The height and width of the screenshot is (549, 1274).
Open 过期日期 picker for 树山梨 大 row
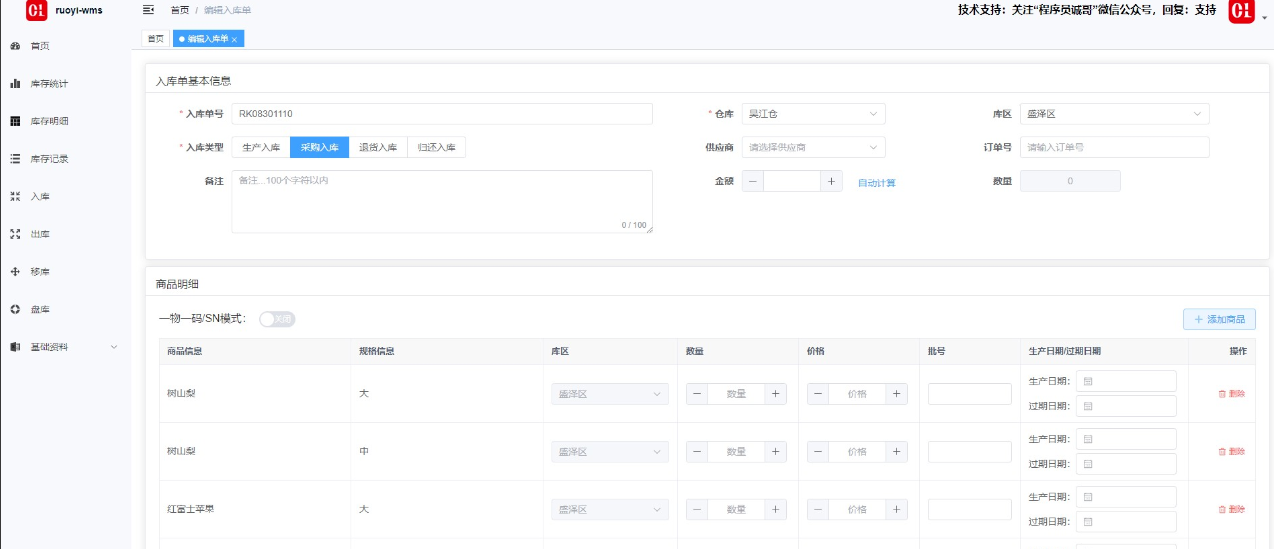[1126, 406]
